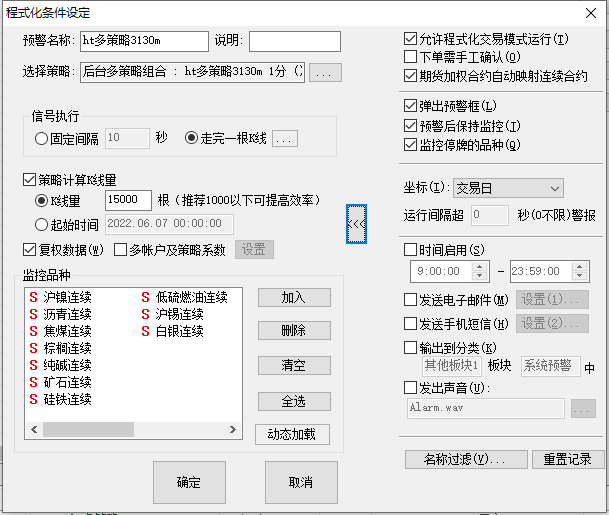Close the 程式化条件设定 dialog
The image size is (609, 515).
[x=591, y=13]
